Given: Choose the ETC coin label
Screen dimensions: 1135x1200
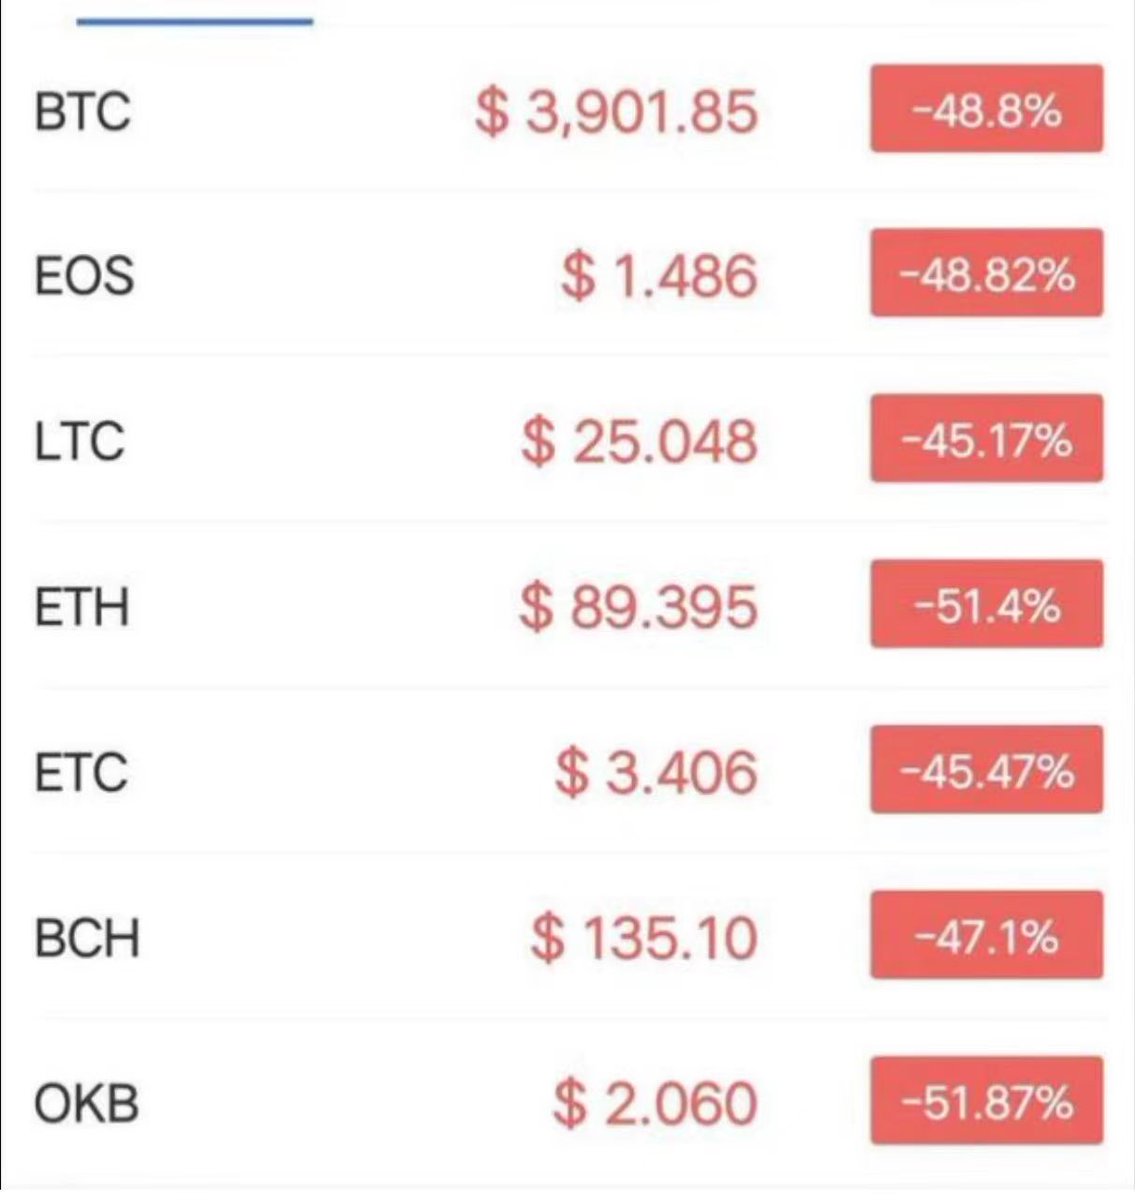Looking at the screenshot, I should point(81,772).
